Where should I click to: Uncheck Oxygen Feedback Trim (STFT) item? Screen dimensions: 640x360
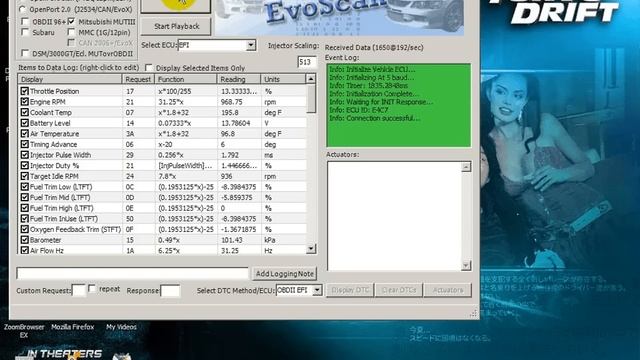click(24, 229)
